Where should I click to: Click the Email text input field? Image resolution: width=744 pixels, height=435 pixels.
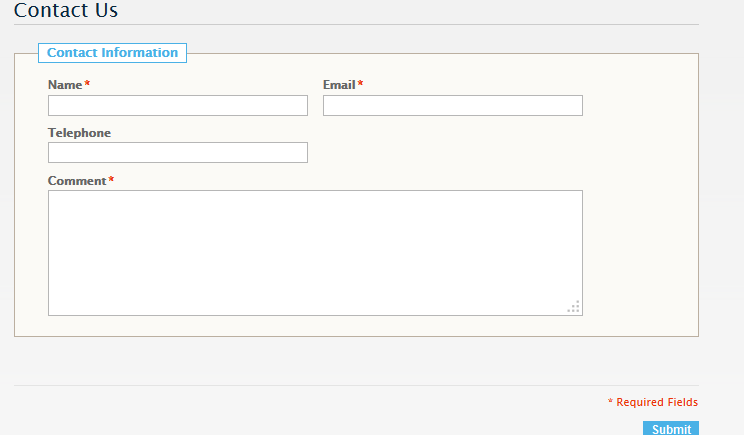click(x=453, y=105)
